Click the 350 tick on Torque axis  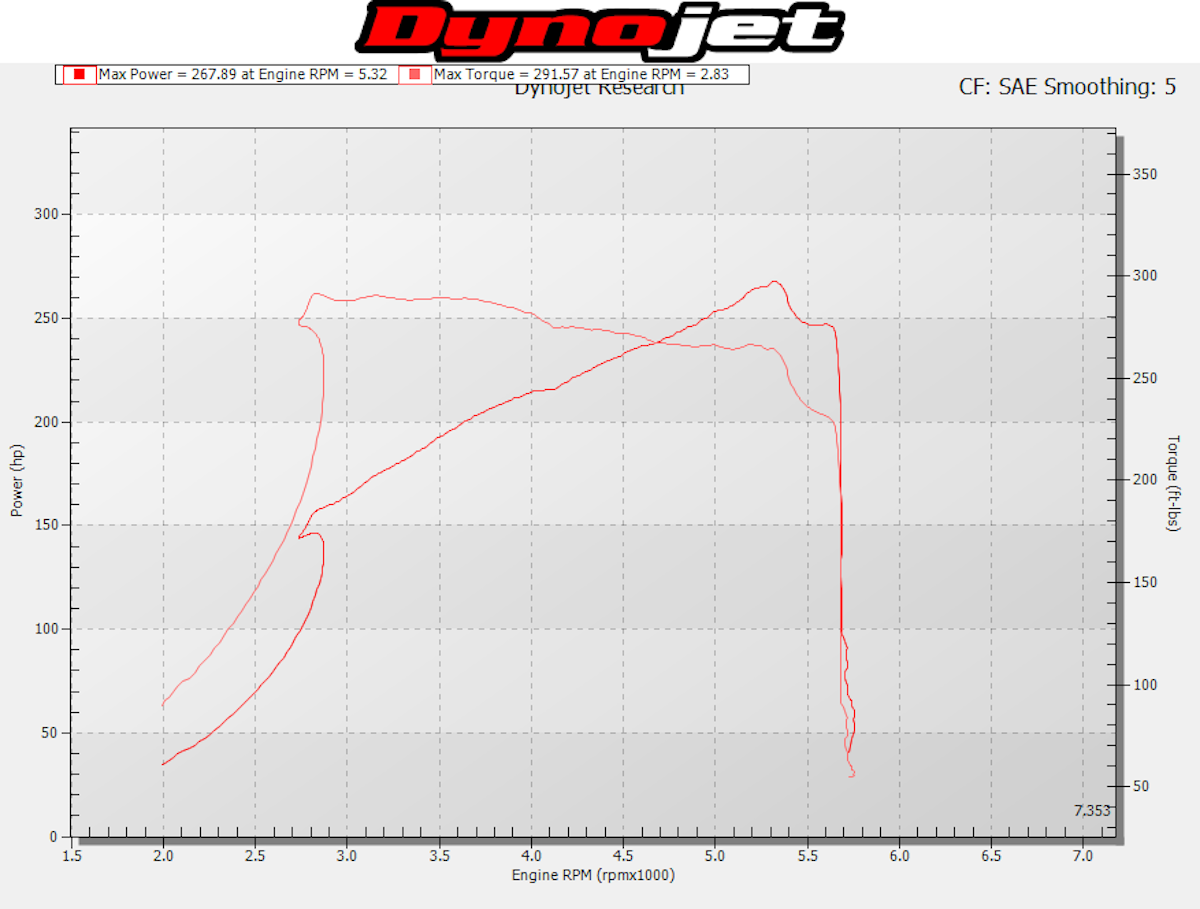pos(1145,174)
